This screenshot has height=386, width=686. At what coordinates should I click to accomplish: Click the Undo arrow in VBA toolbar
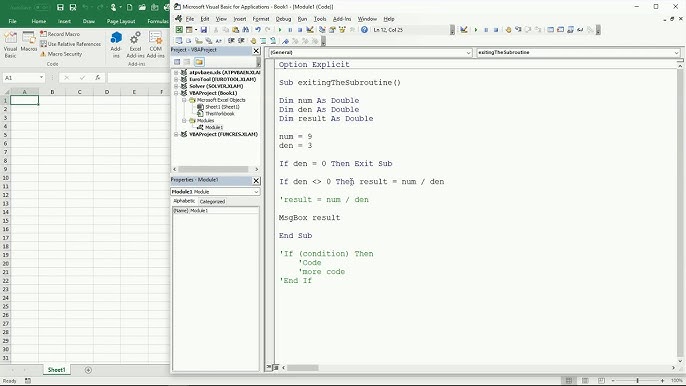point(258,30)
